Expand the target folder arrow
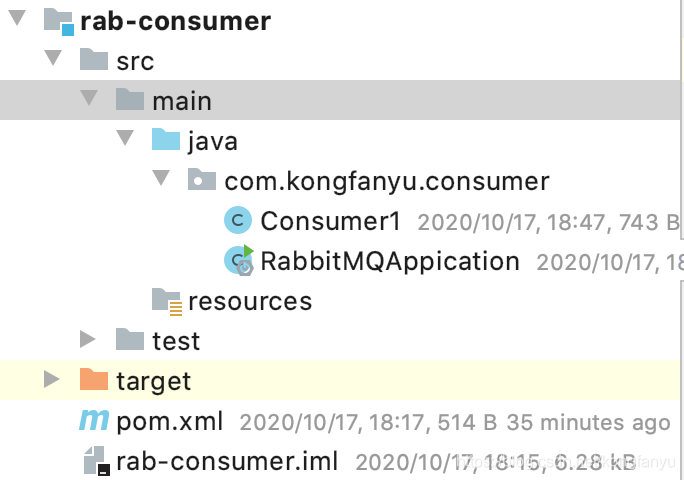The height and width of the screenshot is (480, 684). tap(53, 380)
